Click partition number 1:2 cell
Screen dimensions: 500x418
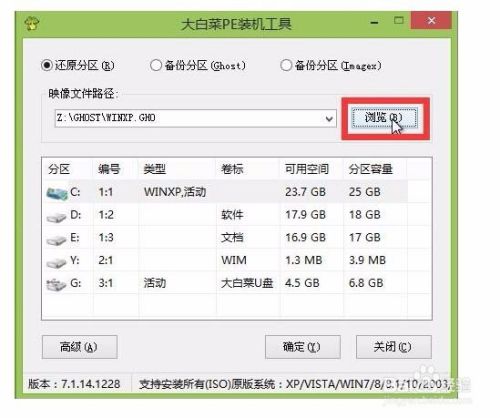click(106, 215)
